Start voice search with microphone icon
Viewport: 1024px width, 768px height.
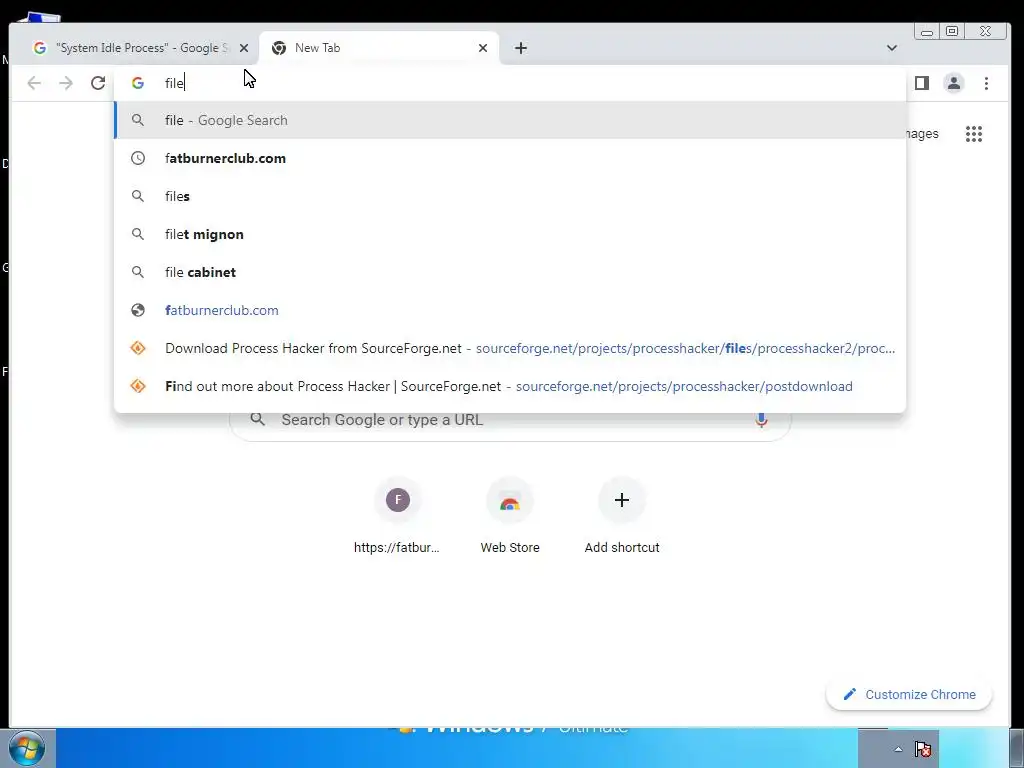(761, 420)
